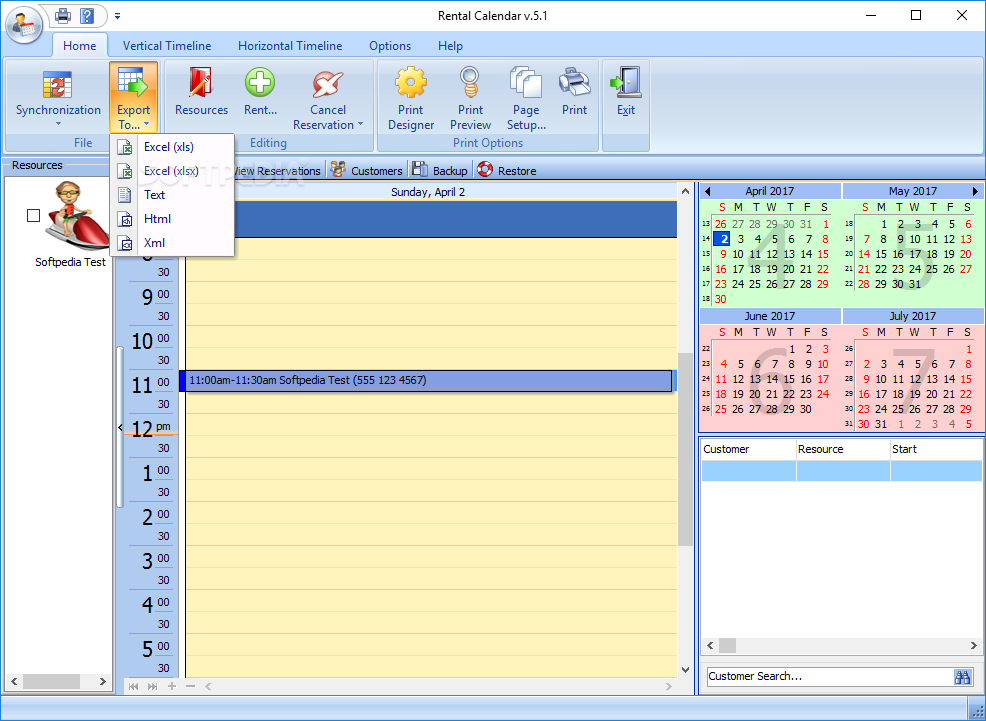Choose Excel (xls) export option

pyautogui.click(x=172, y=146)
